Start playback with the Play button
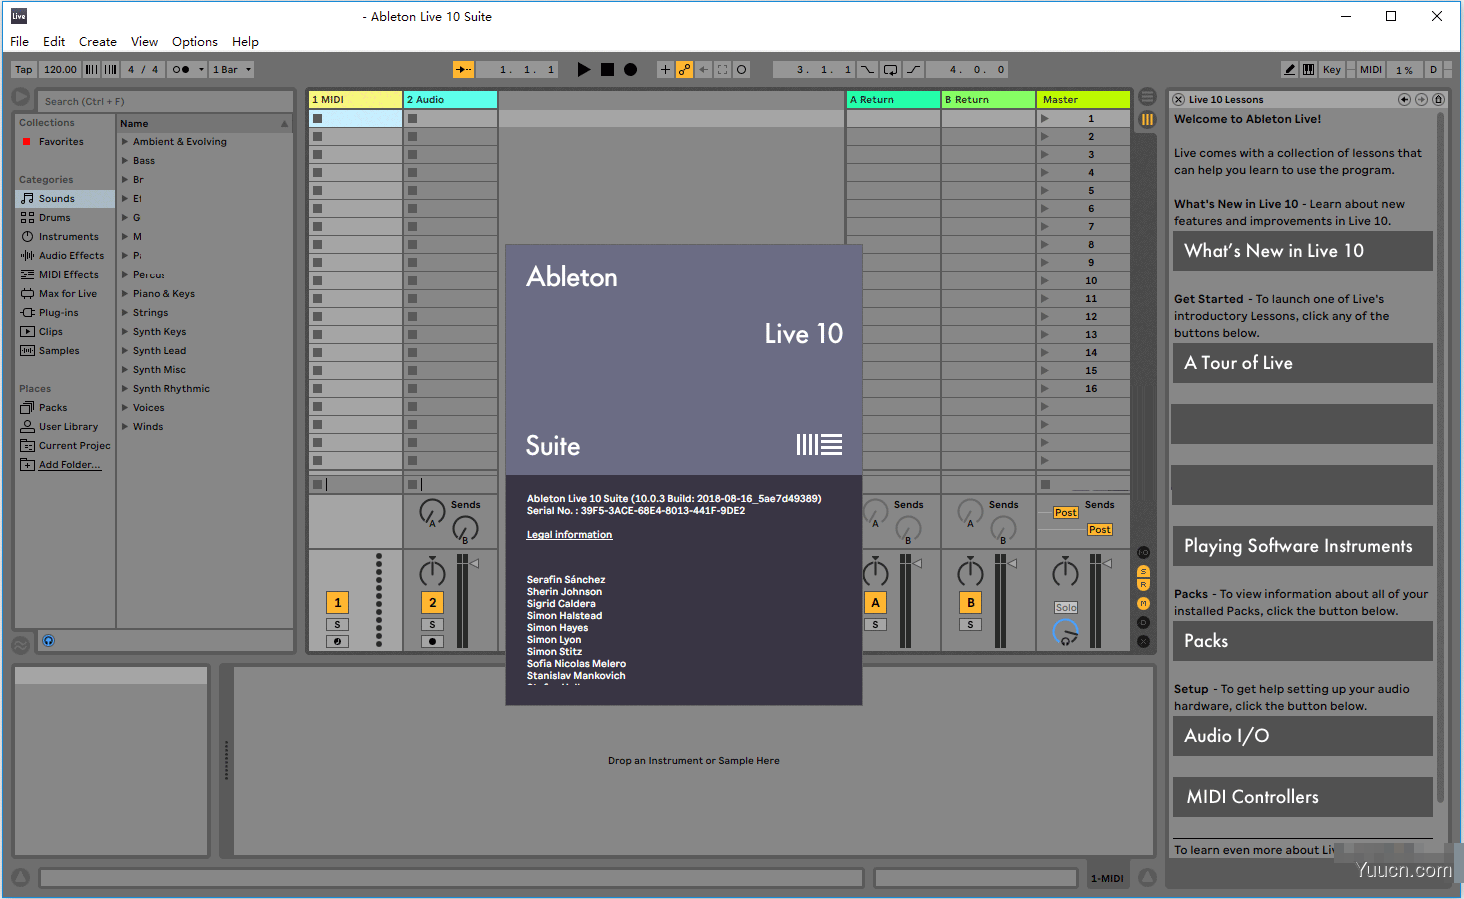 click(x=584, y=69)
